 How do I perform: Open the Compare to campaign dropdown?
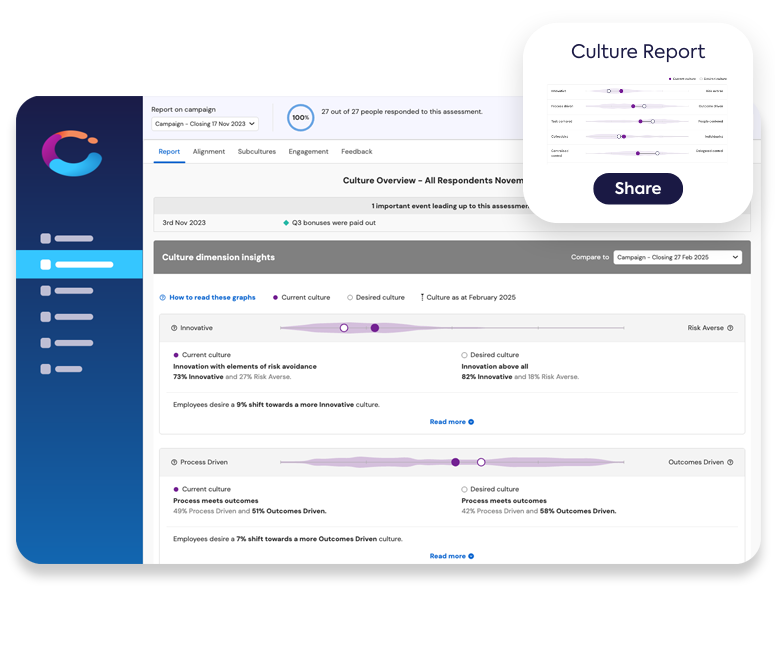click(x=677, y=257)
